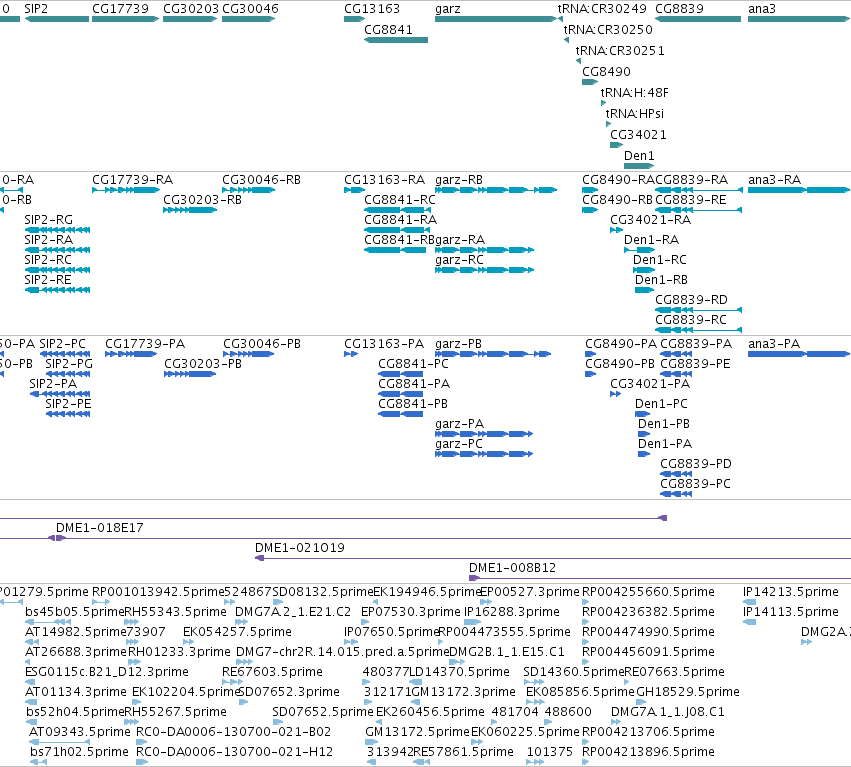The height and width of the screenshot is (767, 851).
Task: Select tRNA:HPsi label
Action: [x=634, y=113]
